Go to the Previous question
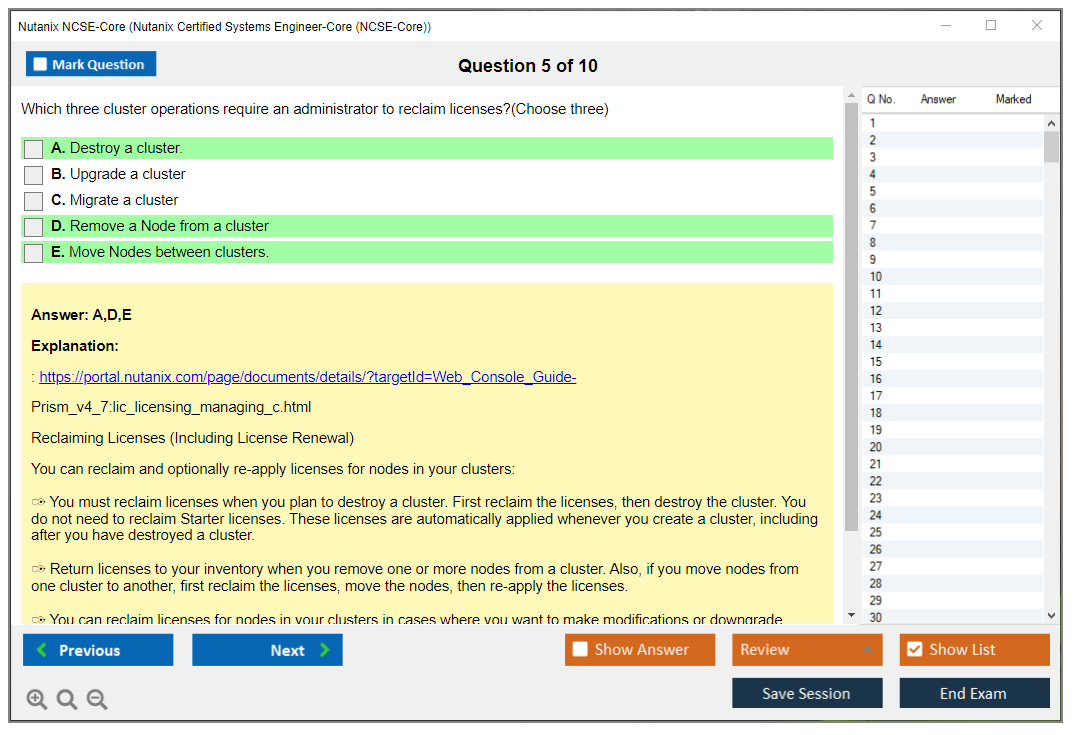 pyautogui.click(x=98, y=650)
